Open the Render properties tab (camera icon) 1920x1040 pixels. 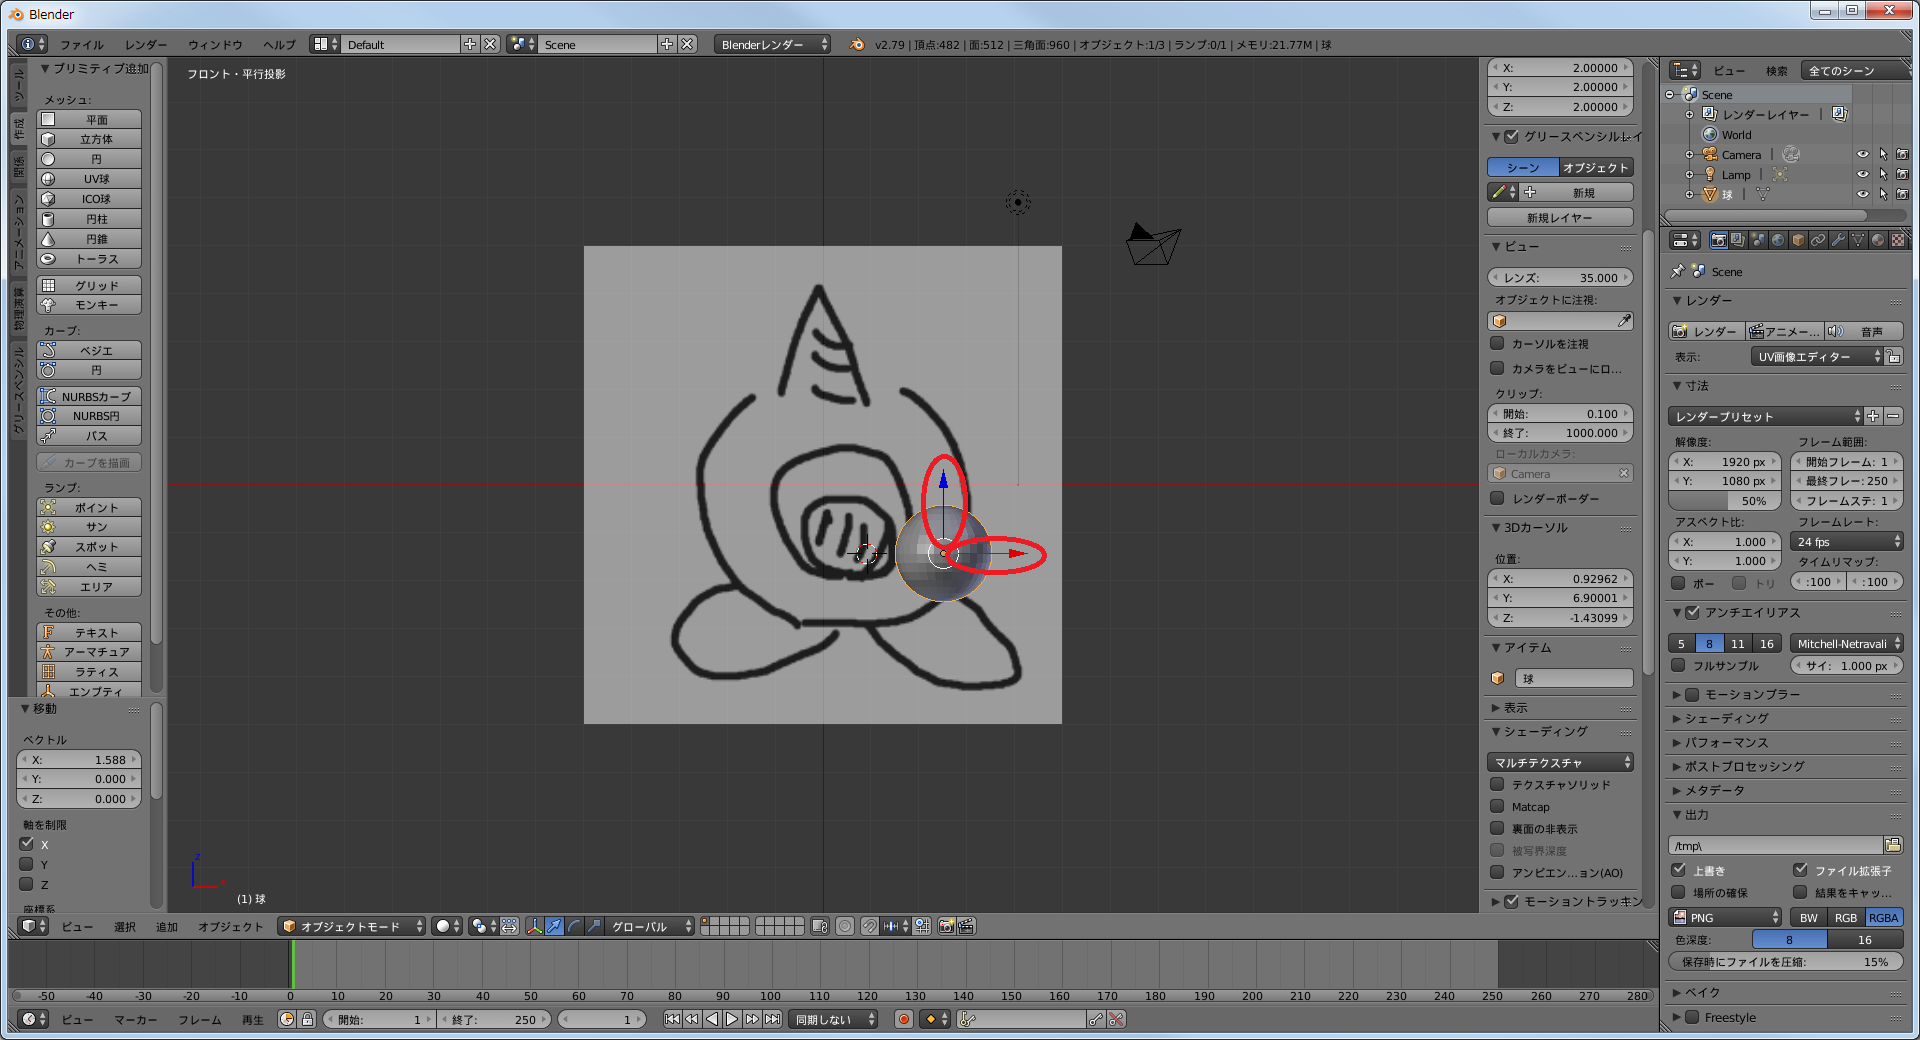coord(1718,240)
